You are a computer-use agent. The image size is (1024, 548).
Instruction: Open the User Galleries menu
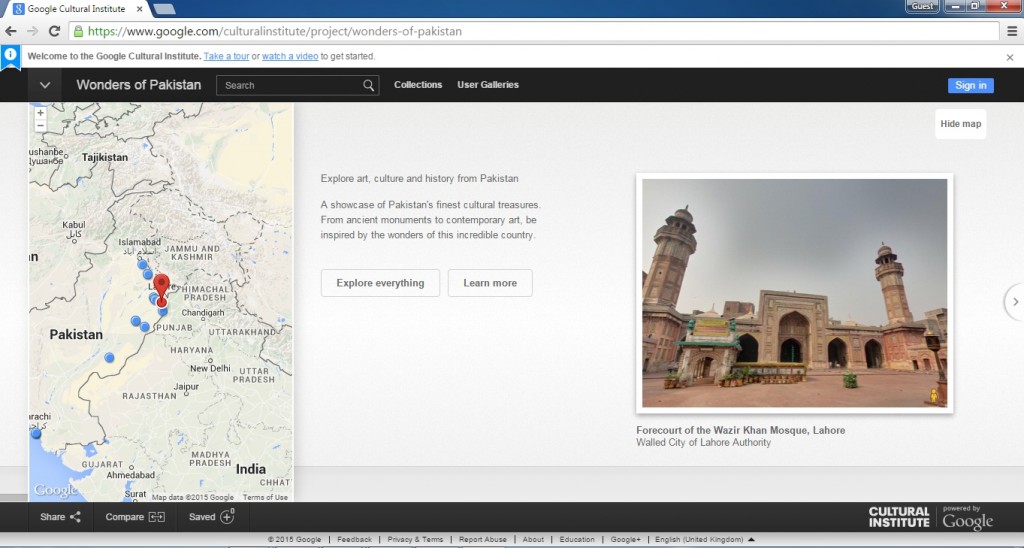(x=488, y=85)
